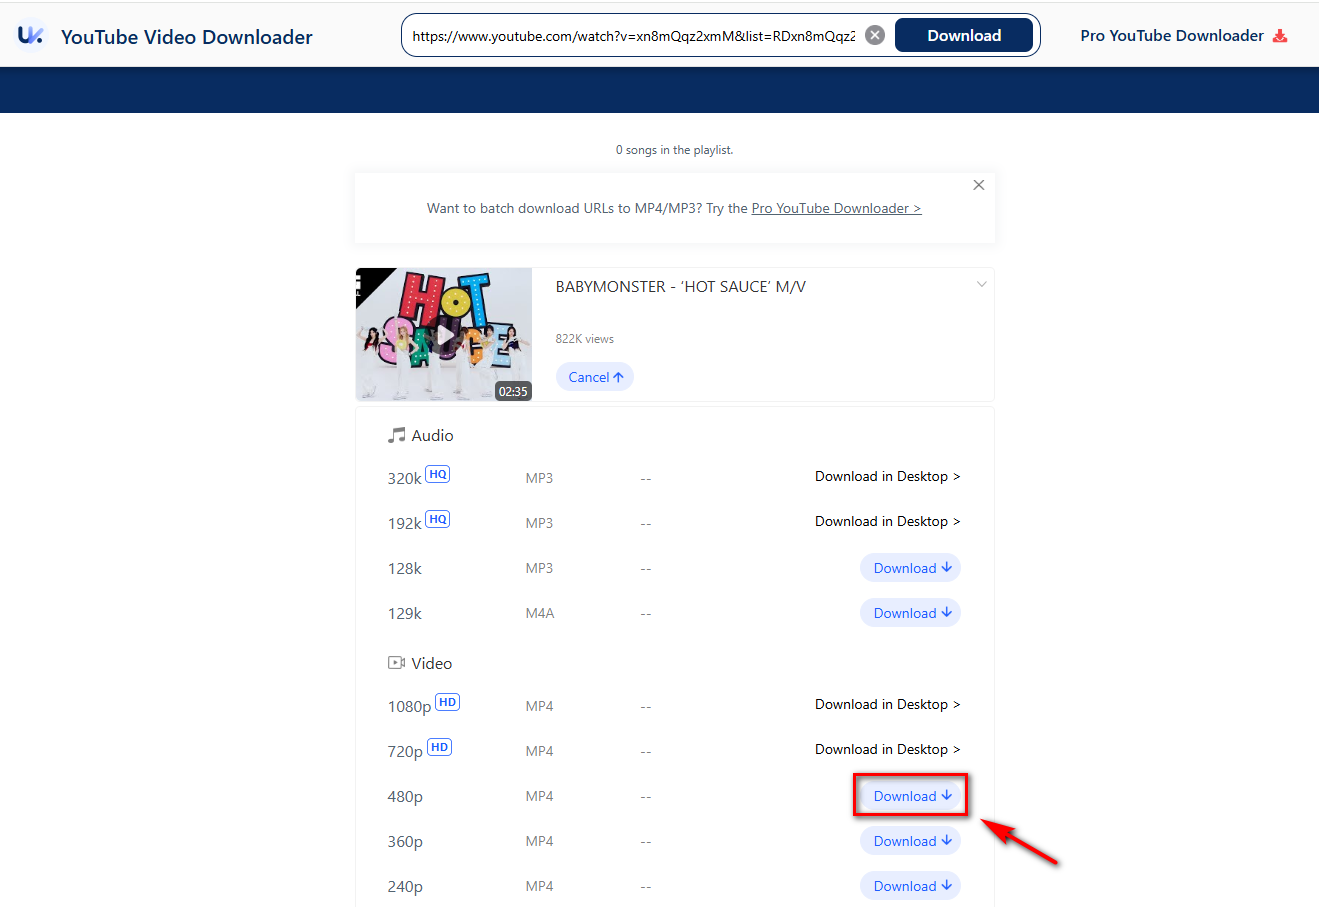Collapse the video card with the chevron

click(982, 285)
